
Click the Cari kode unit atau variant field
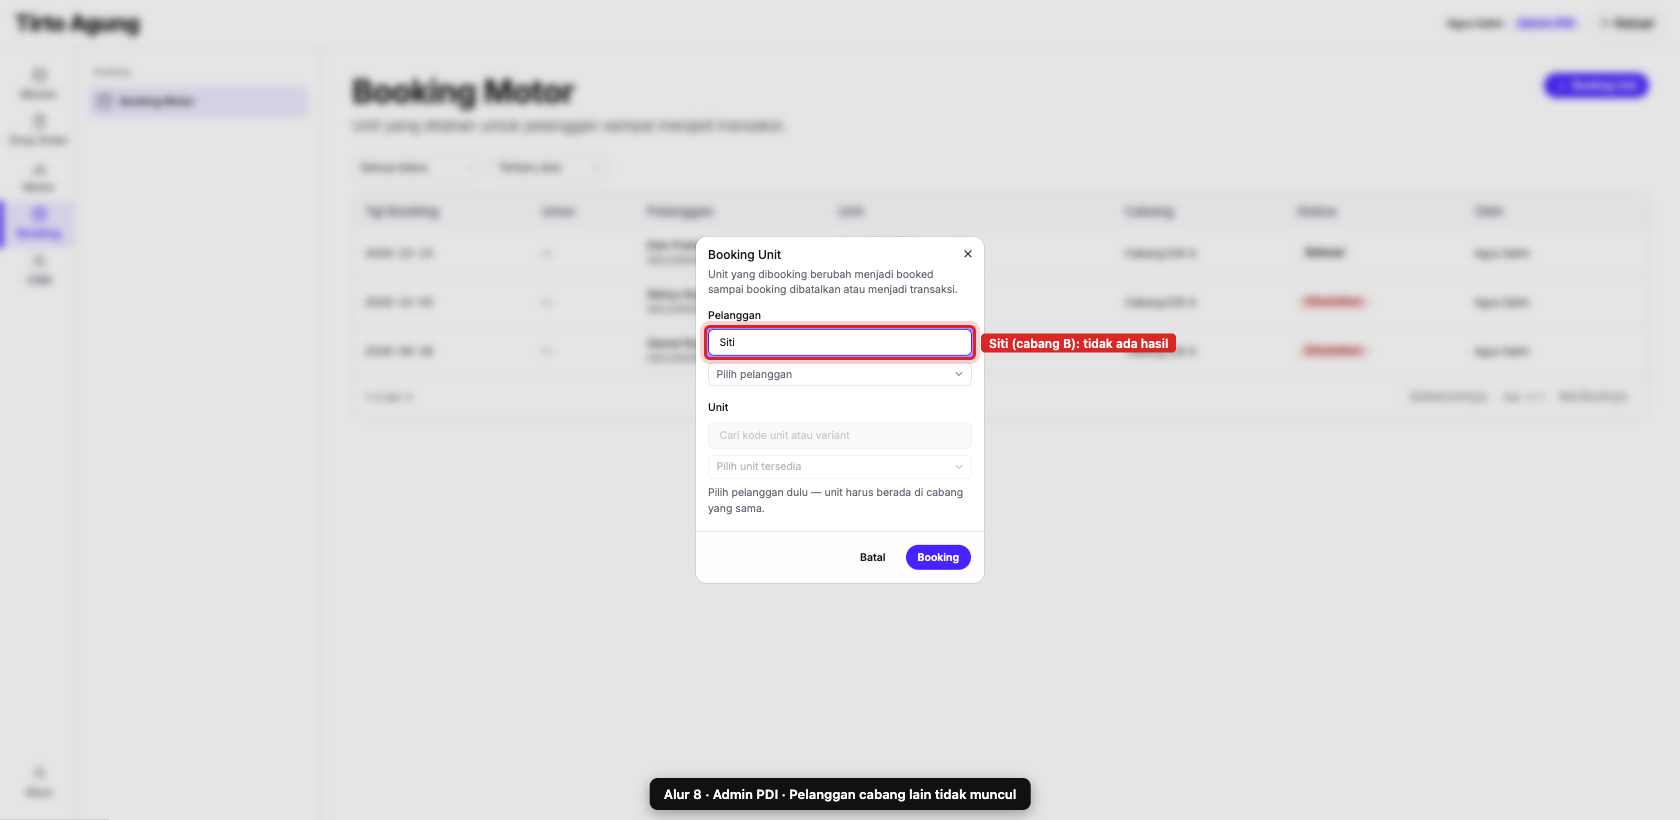pyautogui.click(x=840, y=435)
